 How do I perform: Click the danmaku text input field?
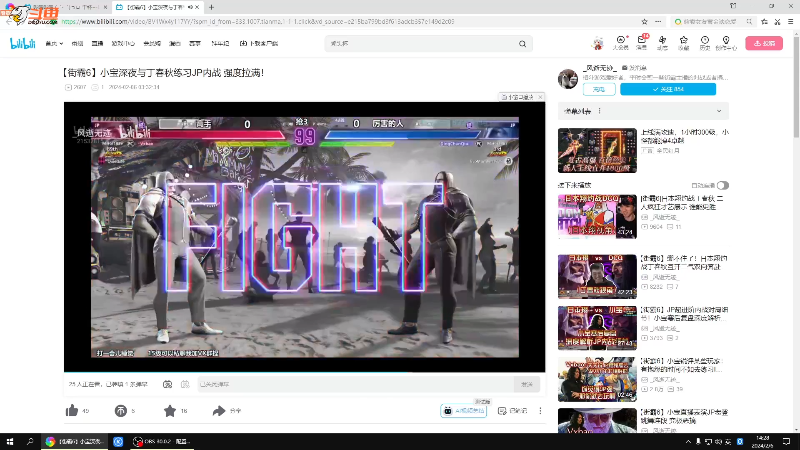pyautogui.click(x=356, y=384)
